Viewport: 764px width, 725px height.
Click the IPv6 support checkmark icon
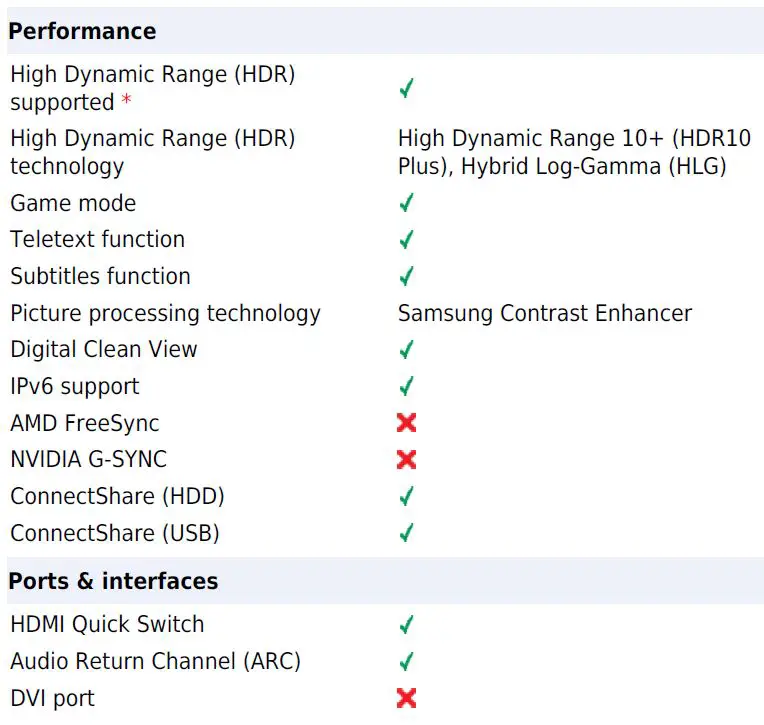(406, 386)
